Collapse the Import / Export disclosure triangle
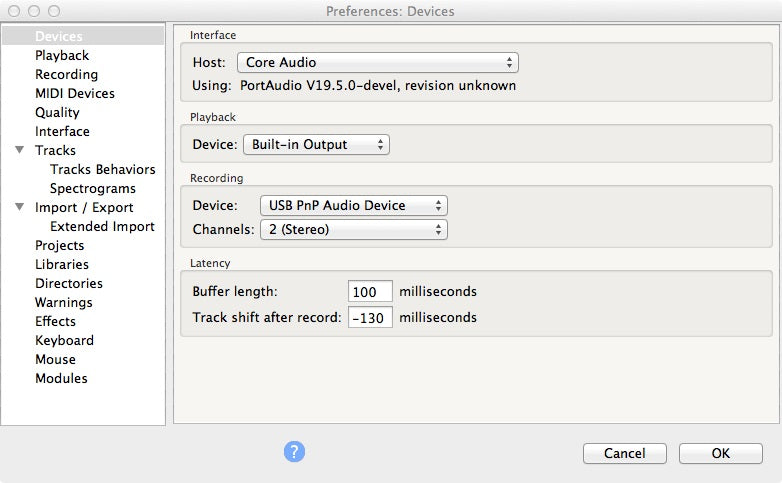Screen dimensions: 782x483 [x=19, y=208]
